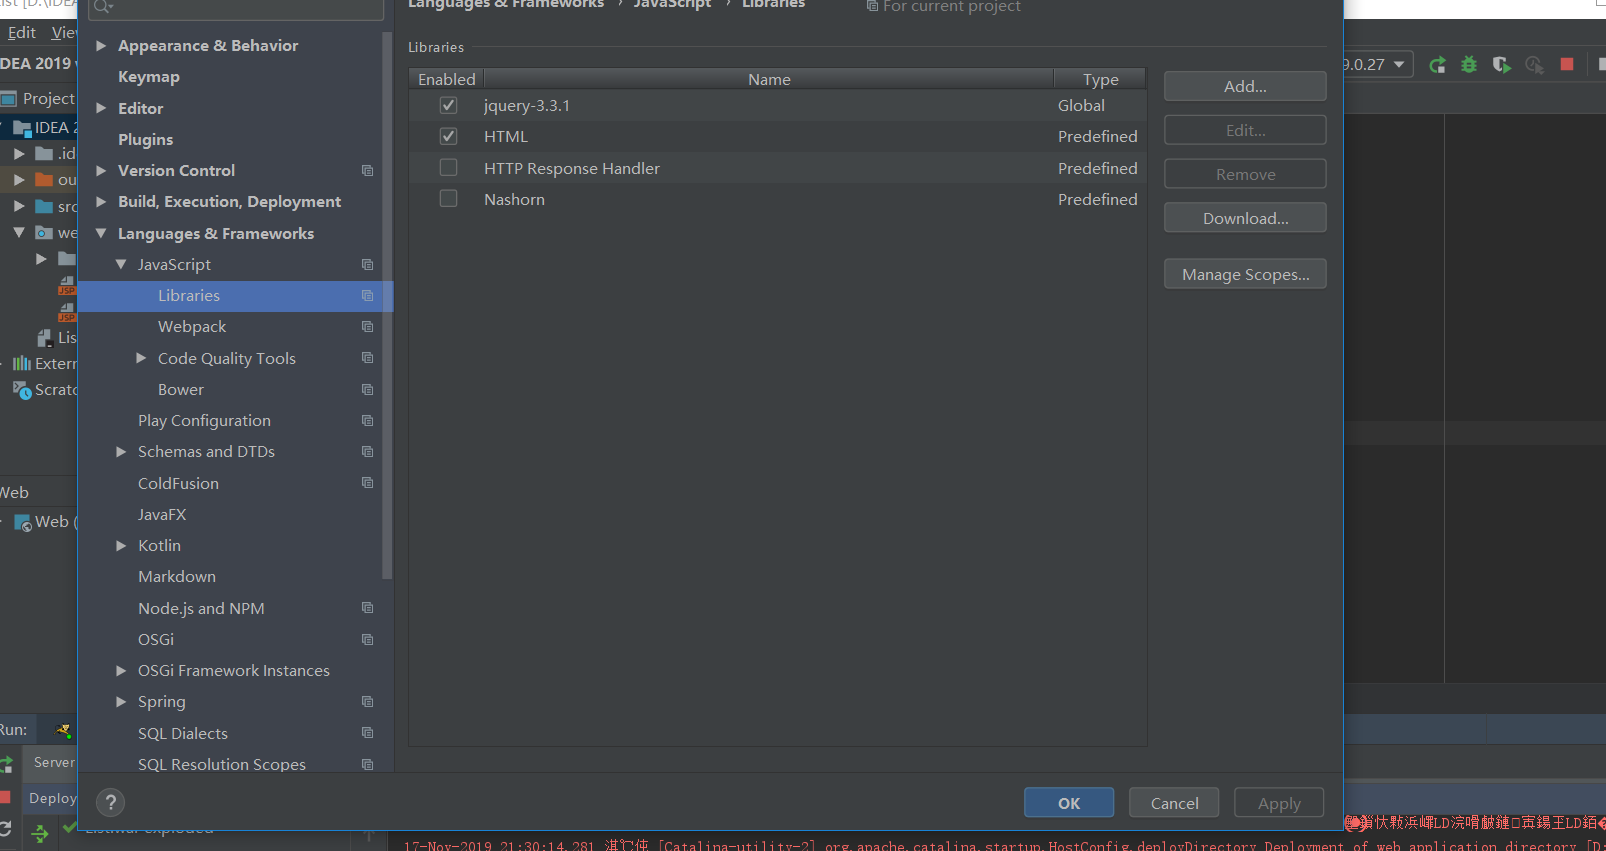The height and width of the screenshot is (851, 1606).
Task: Click project-level icon beside Schemas and DTDs
Action: pos(367,452)
